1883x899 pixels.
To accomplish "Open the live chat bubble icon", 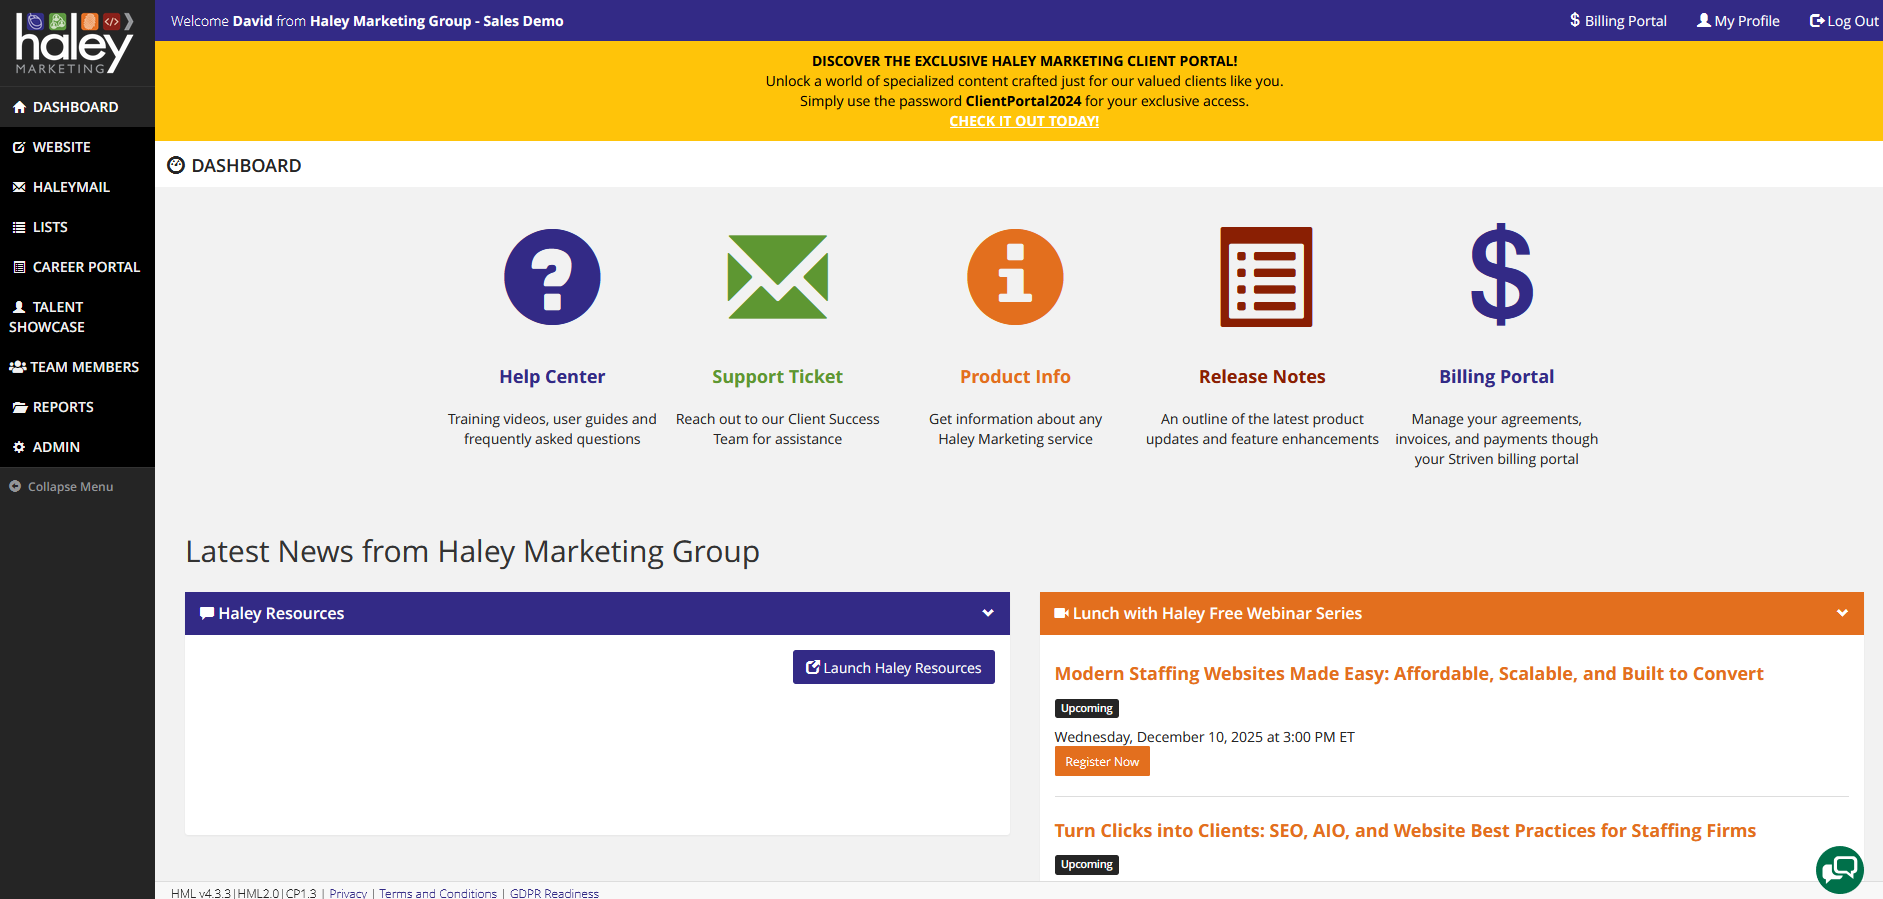I will (x=1839, y=869).
